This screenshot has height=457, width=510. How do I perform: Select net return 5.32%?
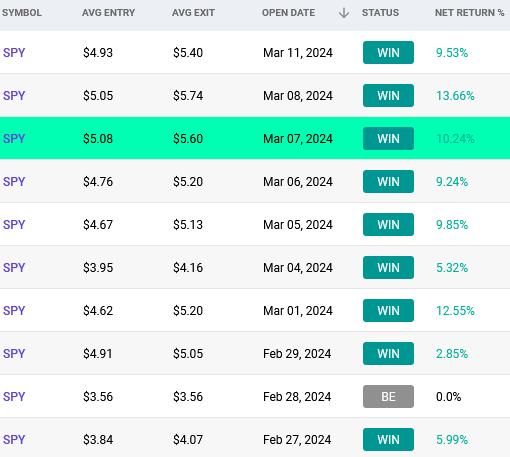[x=452, y=268]
